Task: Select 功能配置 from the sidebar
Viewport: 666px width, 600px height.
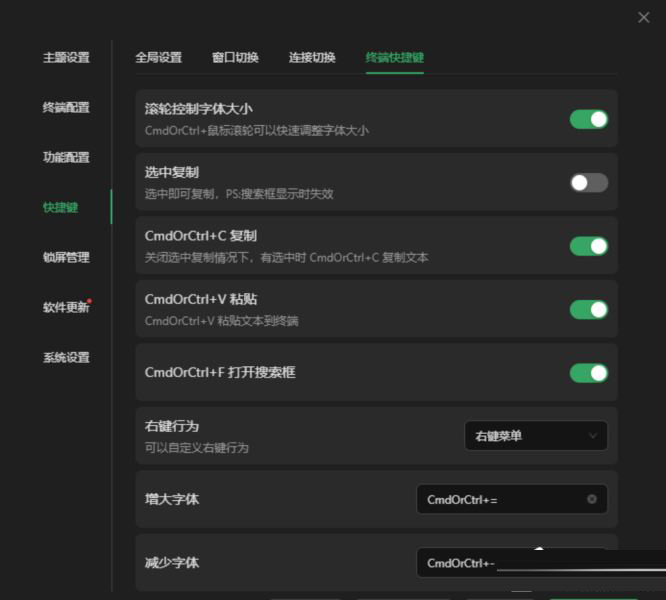Action: [66, 158]
